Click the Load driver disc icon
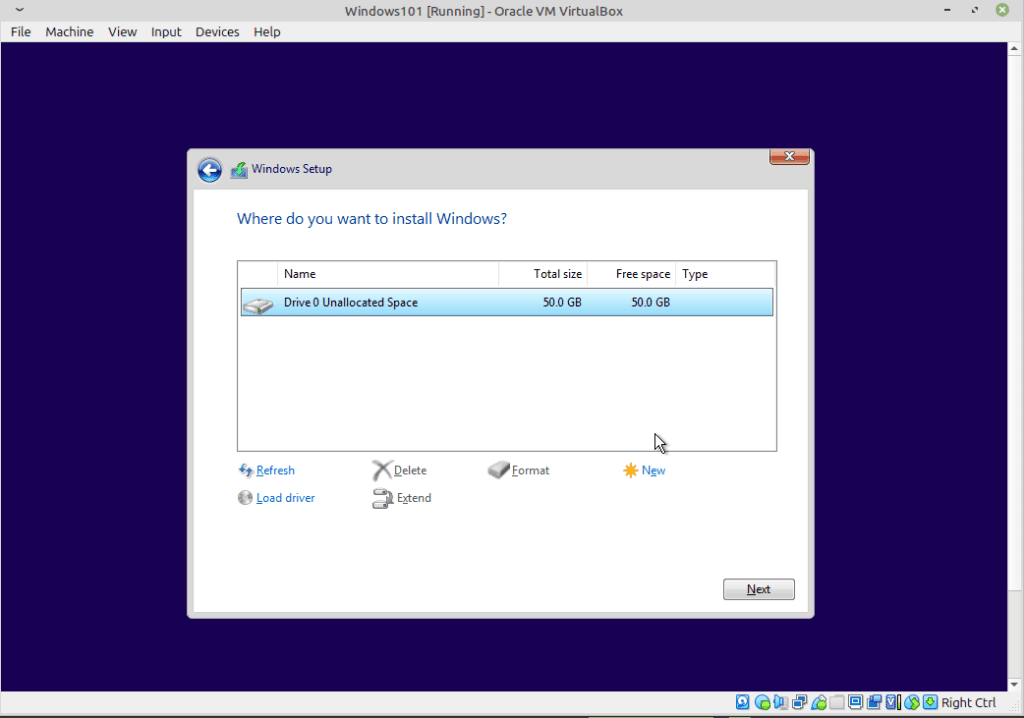This screenshot has height=718, width=1024. 245,498
